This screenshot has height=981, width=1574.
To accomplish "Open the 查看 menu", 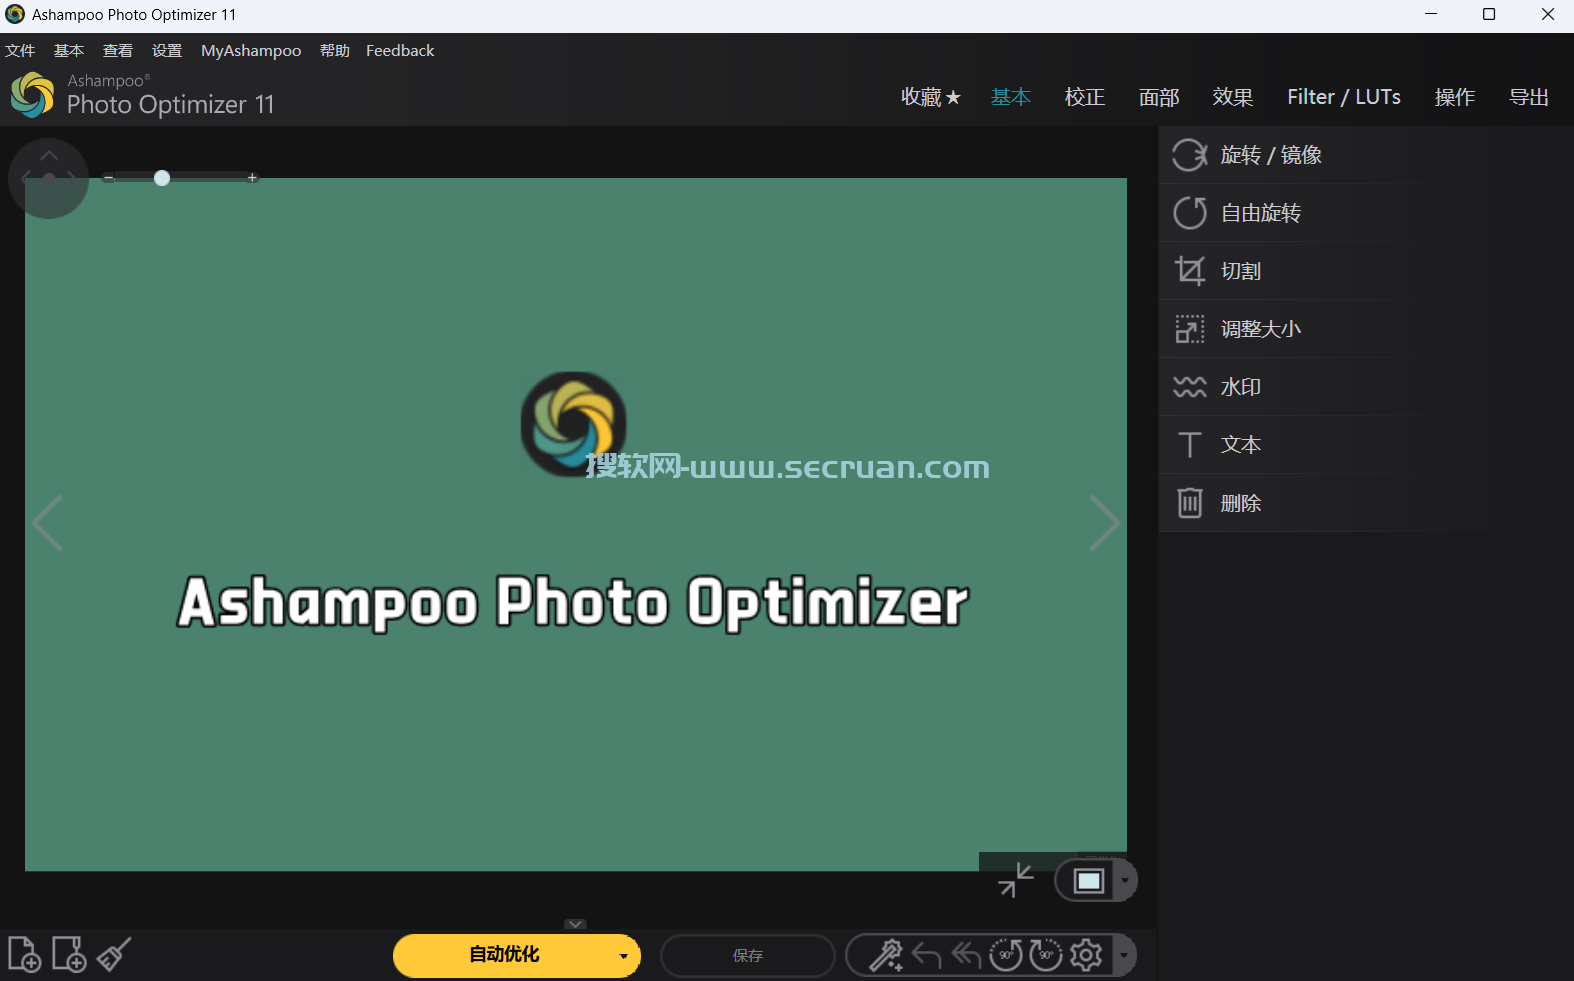I will [x=118, y=51].
